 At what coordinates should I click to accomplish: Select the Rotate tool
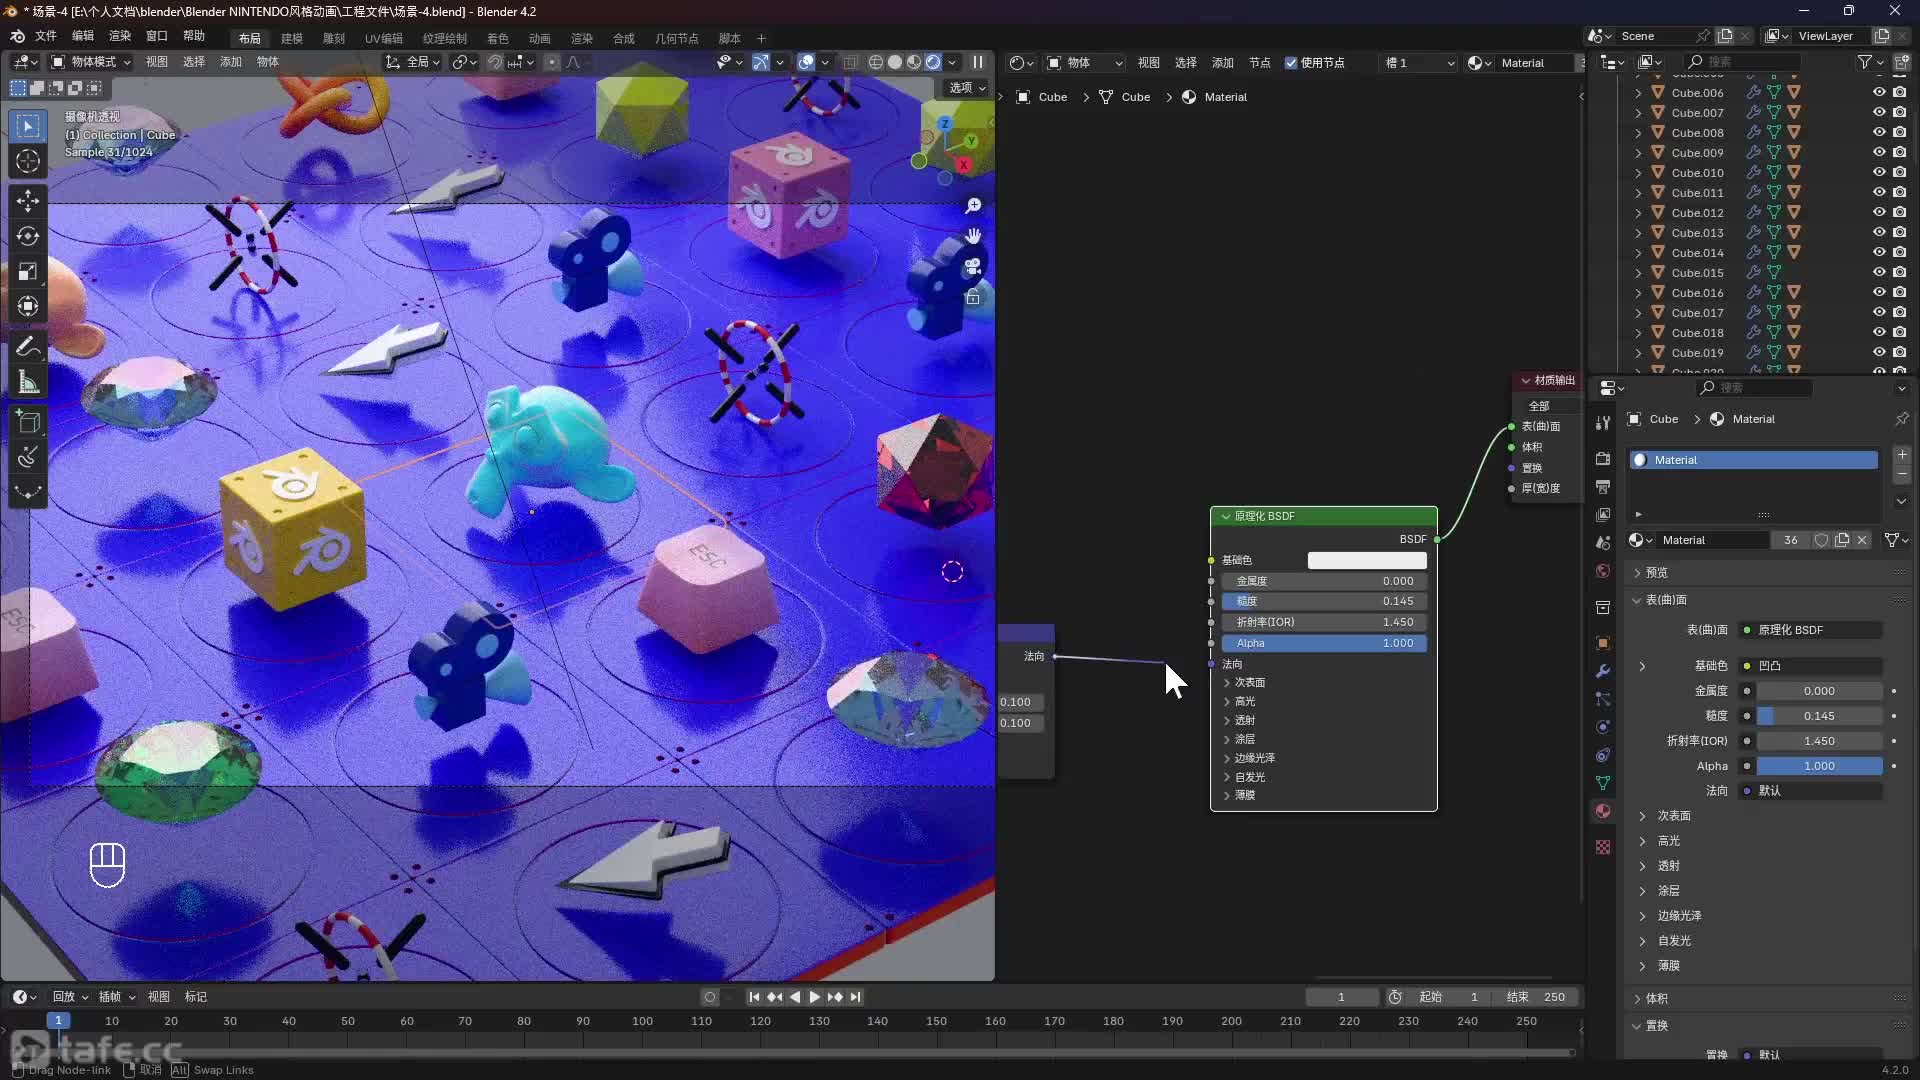tap(28, 236)
